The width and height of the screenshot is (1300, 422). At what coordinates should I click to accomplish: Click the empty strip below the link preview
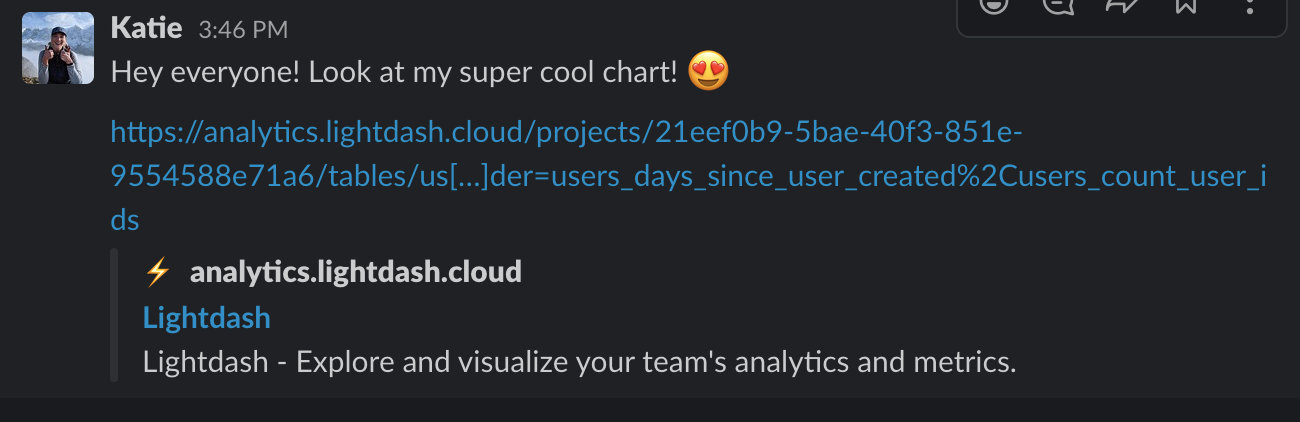pyautogui.click(x=650, y=410)
